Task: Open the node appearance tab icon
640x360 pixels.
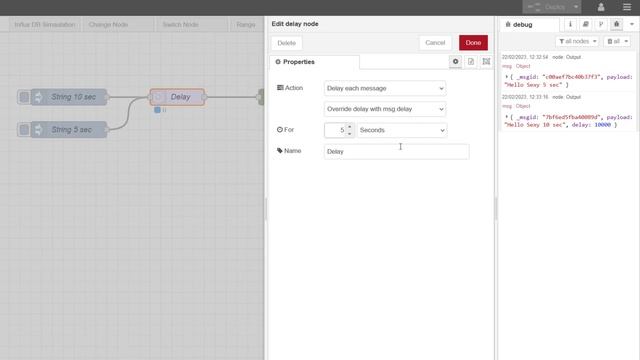Action: click(x=486, y=62)
